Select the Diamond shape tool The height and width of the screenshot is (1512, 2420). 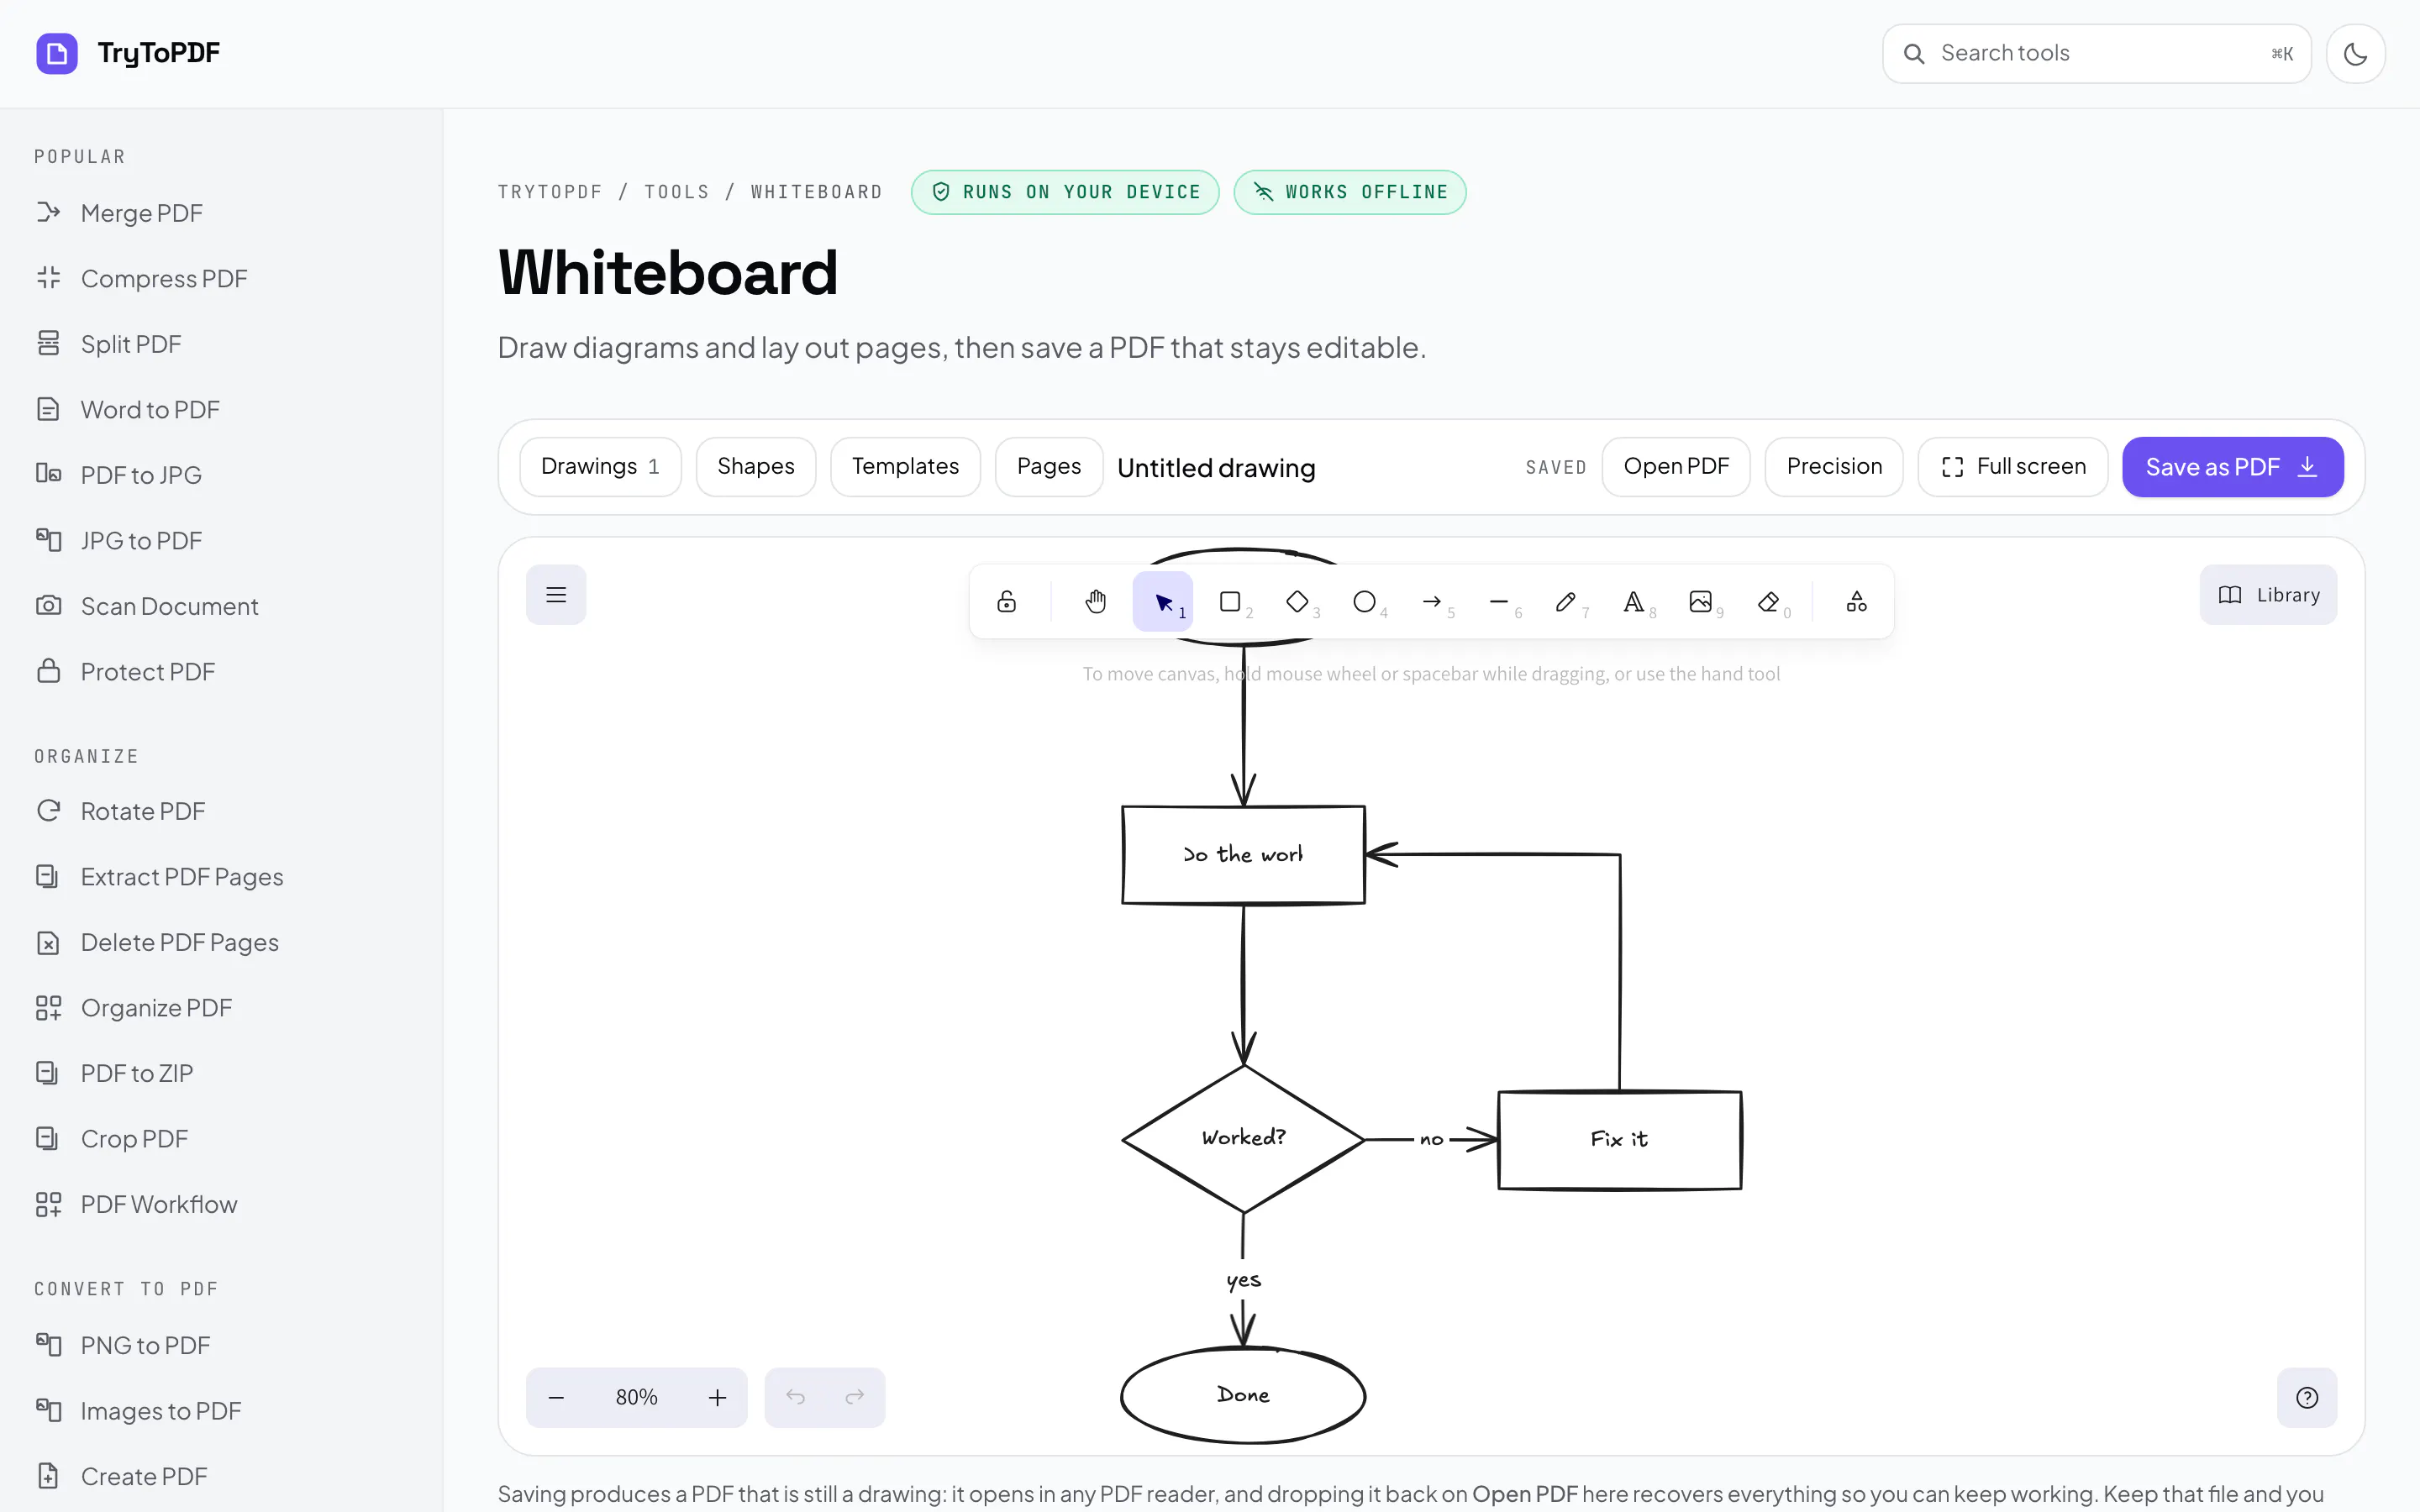[1297, 601]
